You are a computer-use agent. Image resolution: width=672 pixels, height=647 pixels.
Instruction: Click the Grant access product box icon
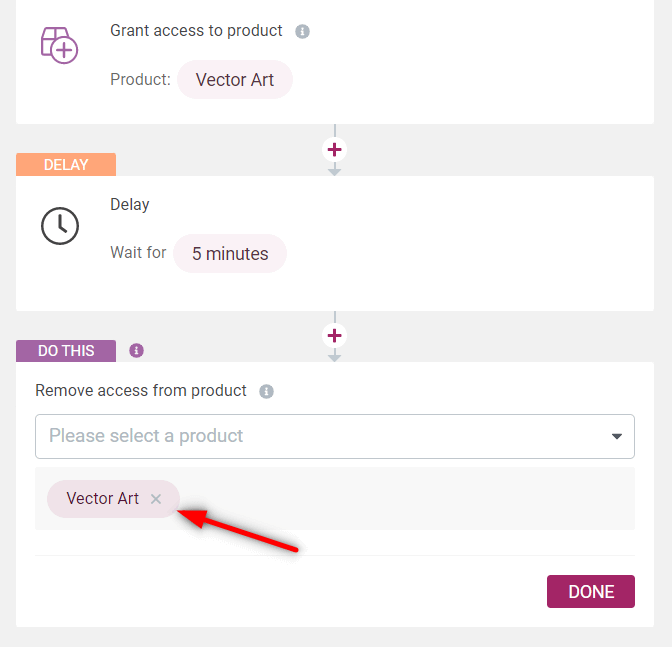pyautogui.click(x=59, y=45)
